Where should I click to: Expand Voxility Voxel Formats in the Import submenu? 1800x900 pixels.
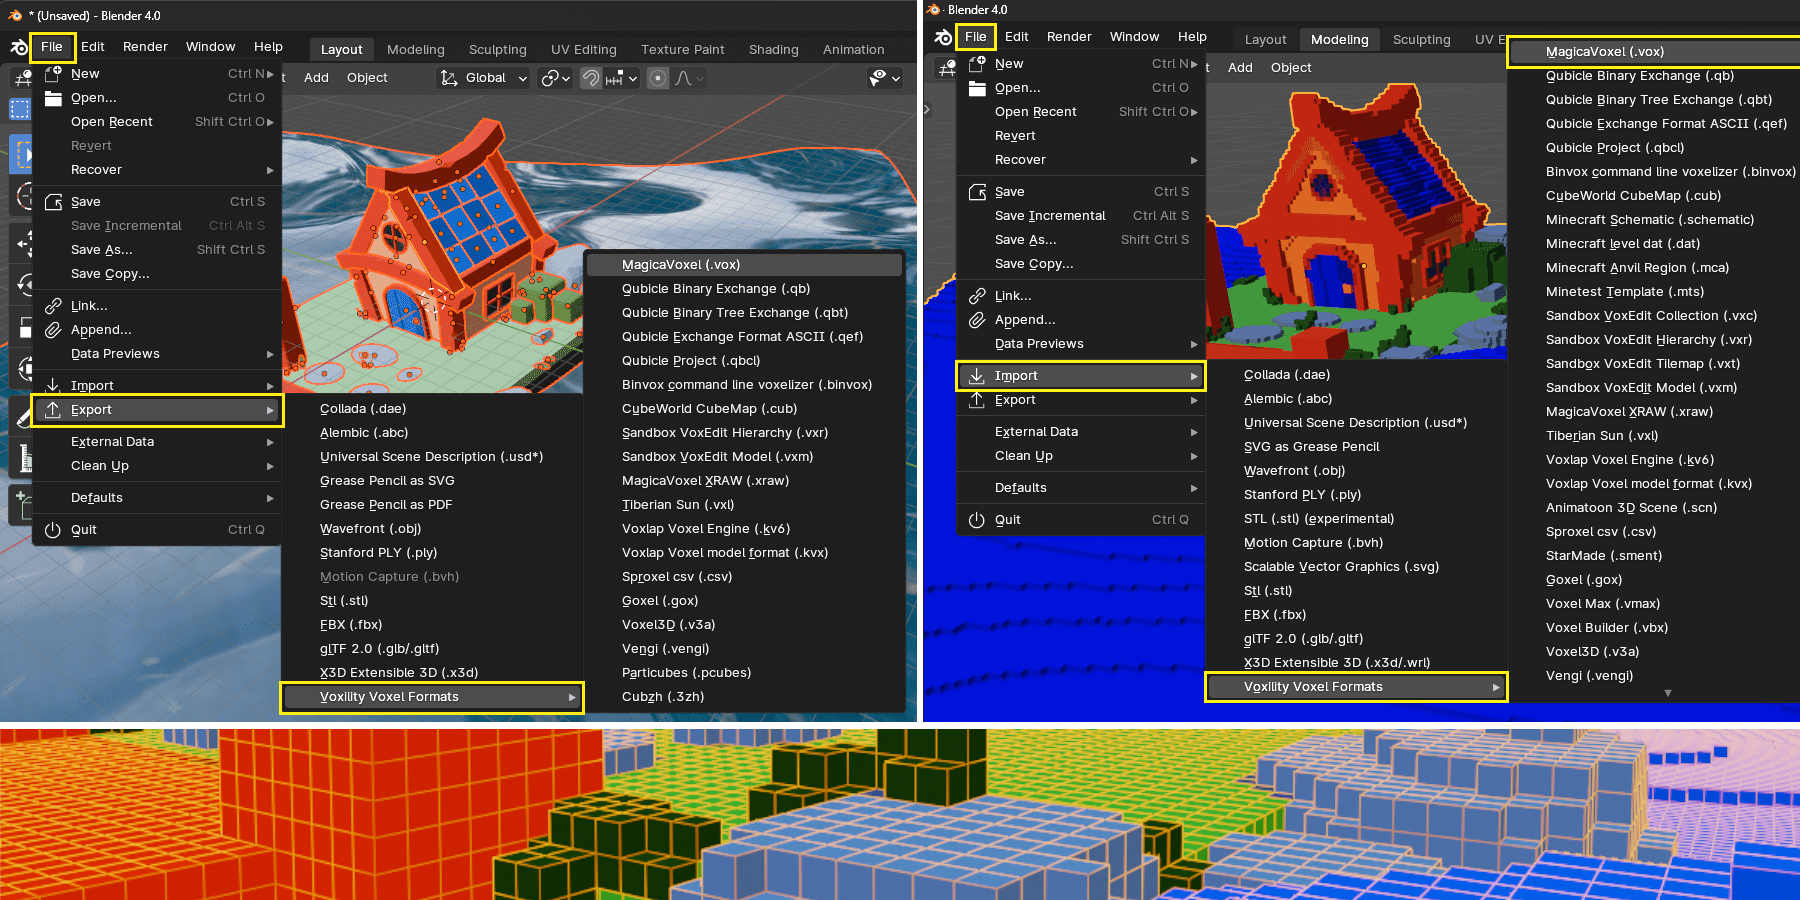[1356, 687]
